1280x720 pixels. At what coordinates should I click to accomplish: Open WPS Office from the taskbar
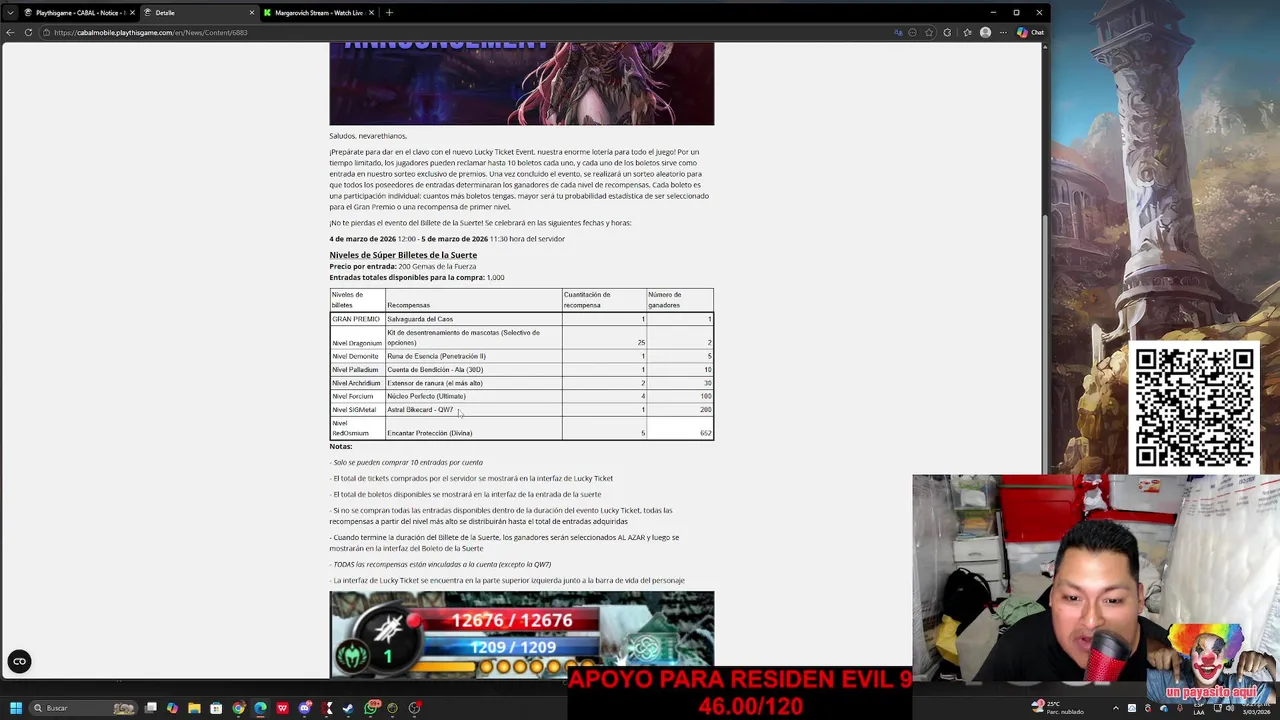point(282,708)
